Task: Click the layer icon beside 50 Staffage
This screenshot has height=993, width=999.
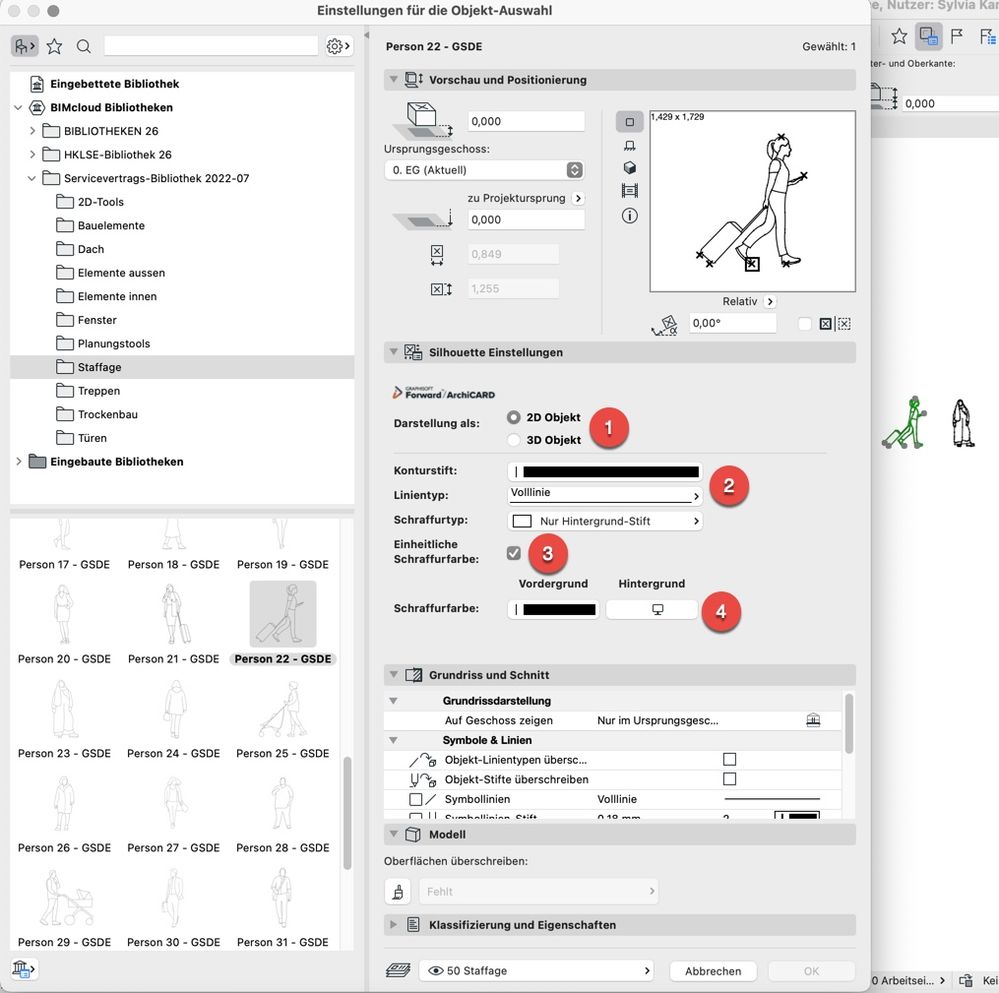Action: point(398,971)
